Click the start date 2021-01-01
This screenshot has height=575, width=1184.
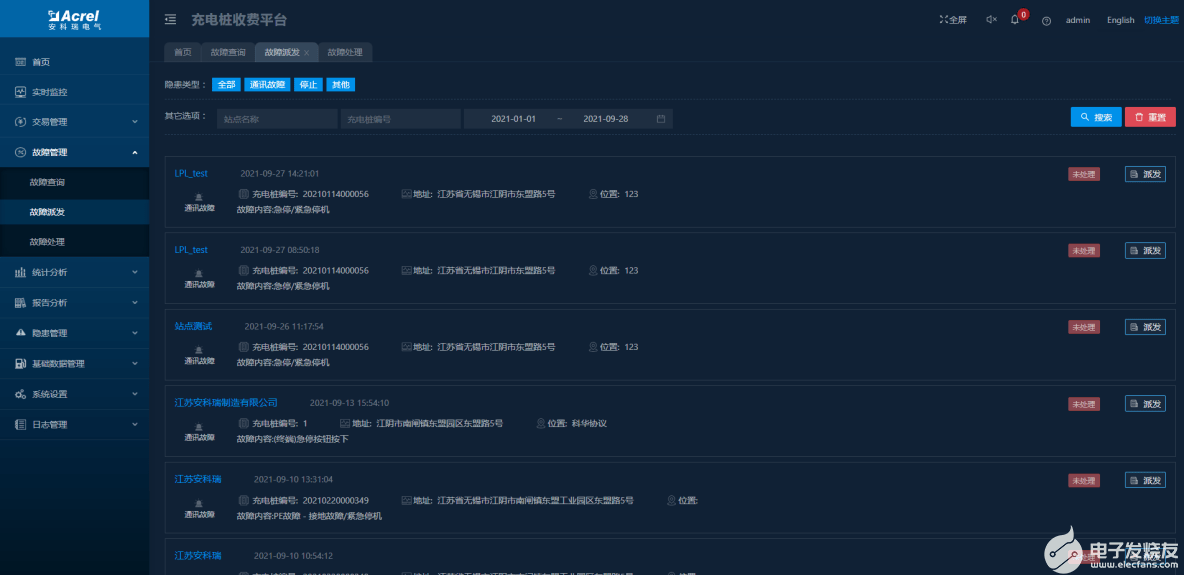pos(513,119)
